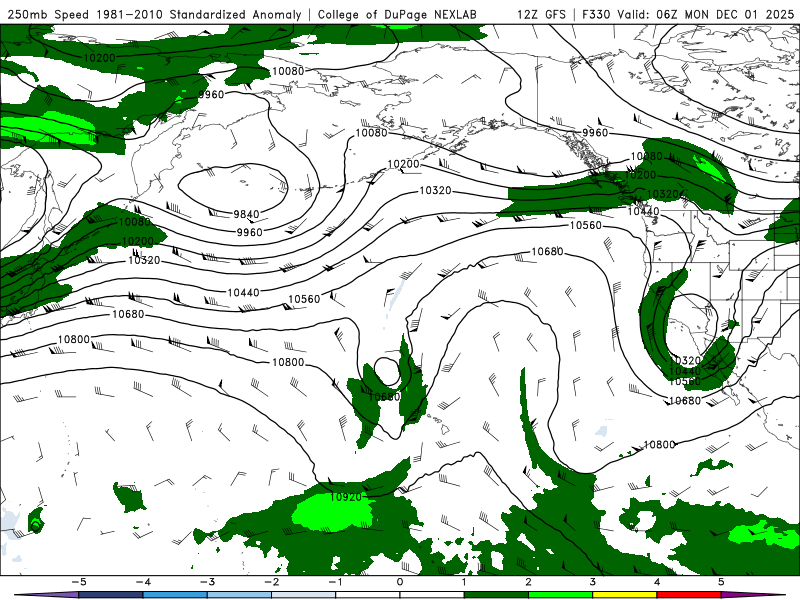Click the -5 tick label on the color bar
This screenshot has height=600, width=800.
(x=78, y=582)
